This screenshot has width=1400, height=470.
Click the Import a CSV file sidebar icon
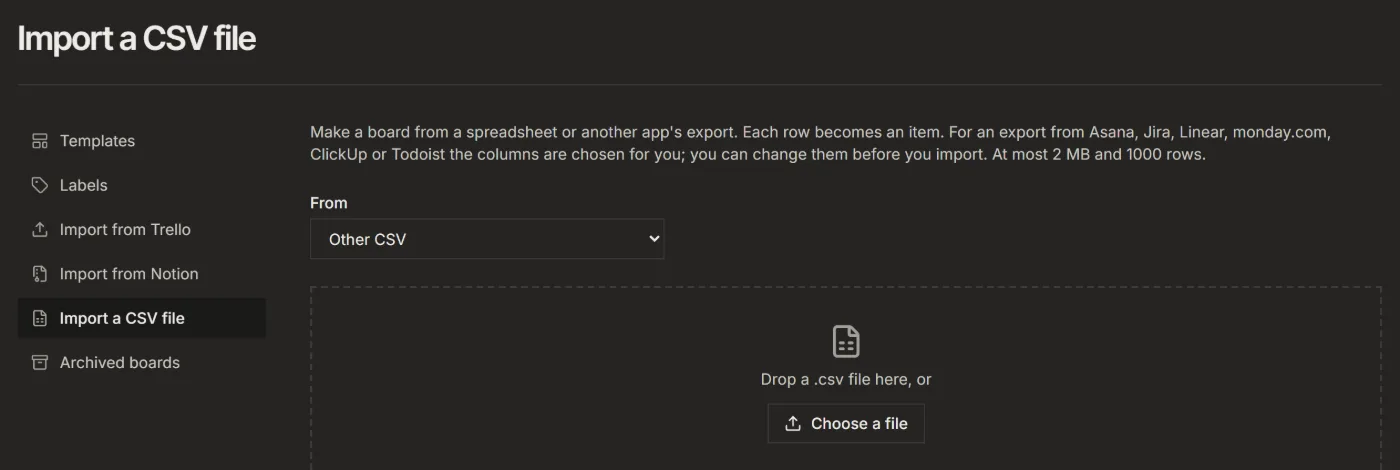[40, 318]
